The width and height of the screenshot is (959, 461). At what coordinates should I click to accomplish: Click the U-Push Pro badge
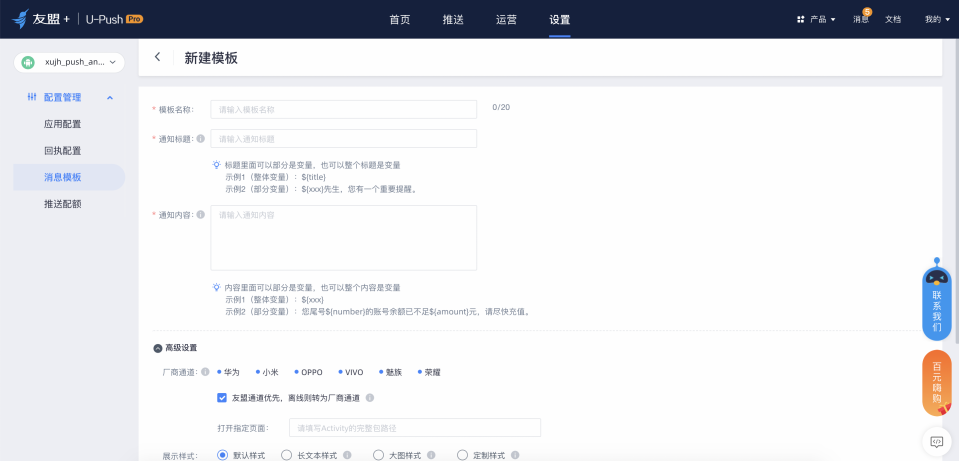134,19
